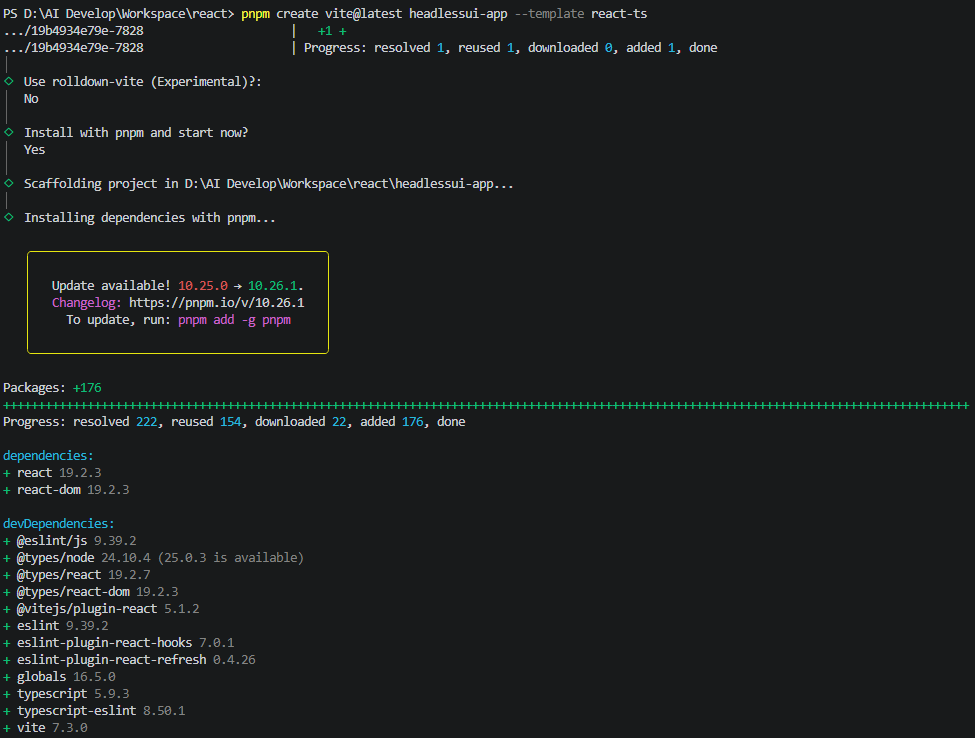
Task: Click the 'Progress: resolved 222' summary line
Action: click(234, 422)
